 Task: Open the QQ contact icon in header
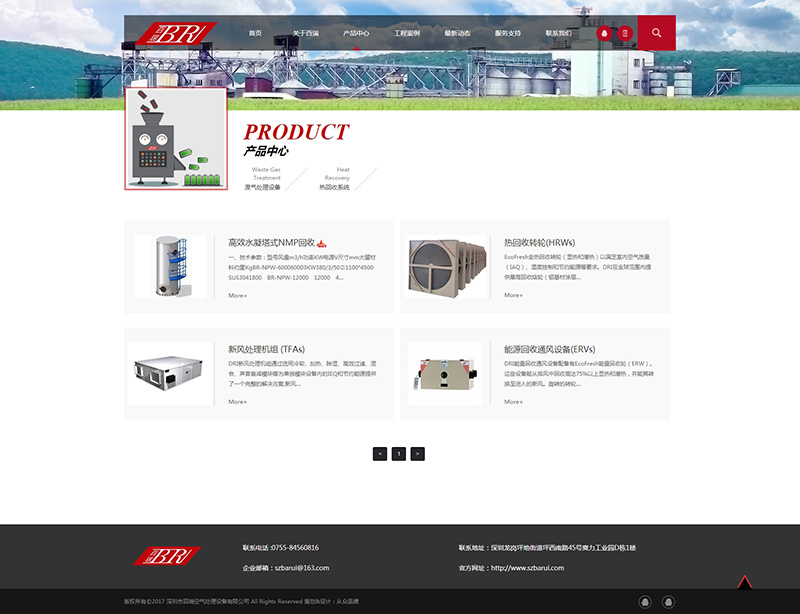605,33
